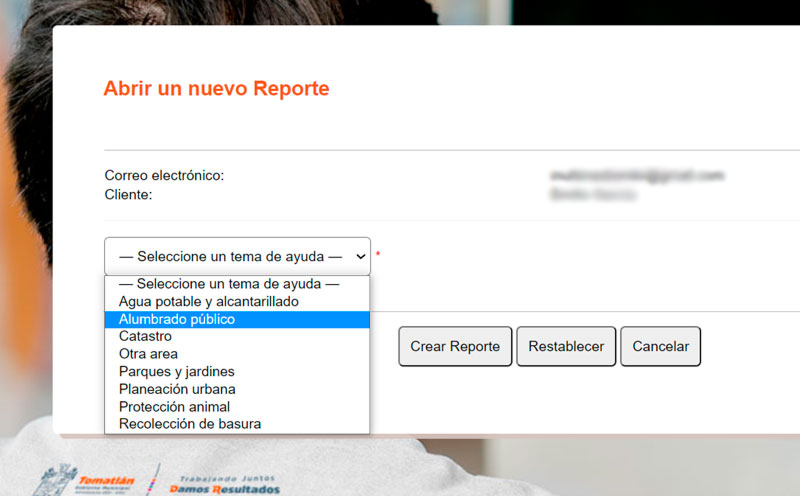This screenshot has height=496, width=800.
Task: Pick 'Planeación urbana' from the options
Action: click(x=177, y=389)
